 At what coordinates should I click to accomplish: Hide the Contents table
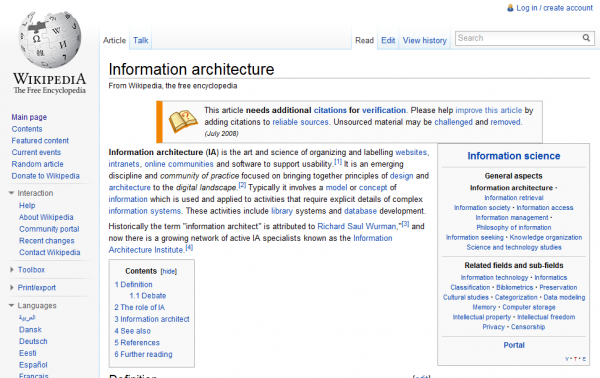click(x=169, y=271)
